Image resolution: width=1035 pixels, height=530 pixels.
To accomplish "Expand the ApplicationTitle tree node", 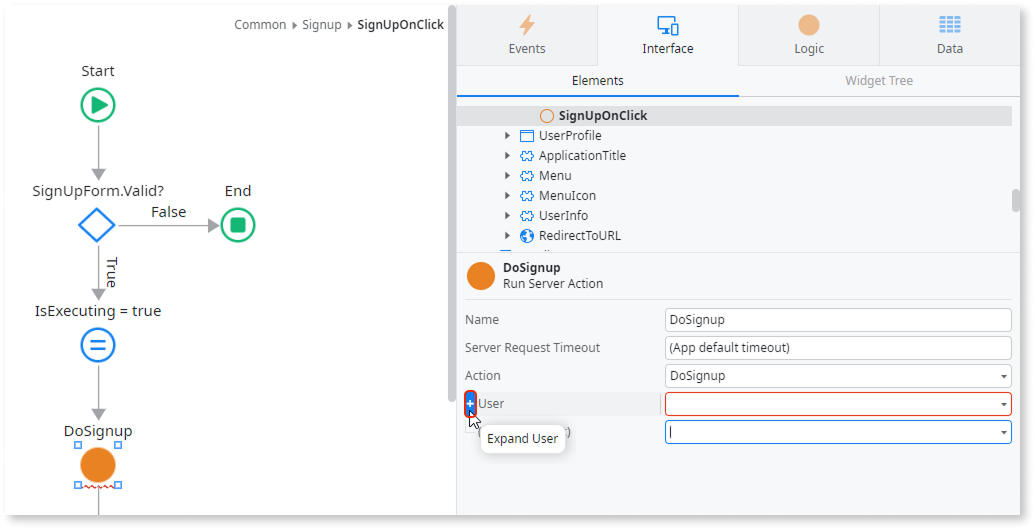I will pyautogui.click(x=507, y=156).
